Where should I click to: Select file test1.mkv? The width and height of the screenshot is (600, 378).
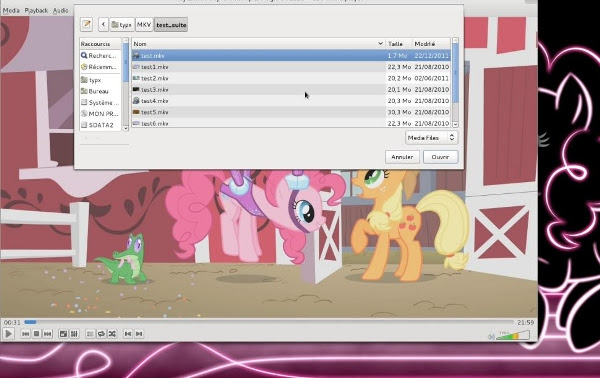[291, 67]
